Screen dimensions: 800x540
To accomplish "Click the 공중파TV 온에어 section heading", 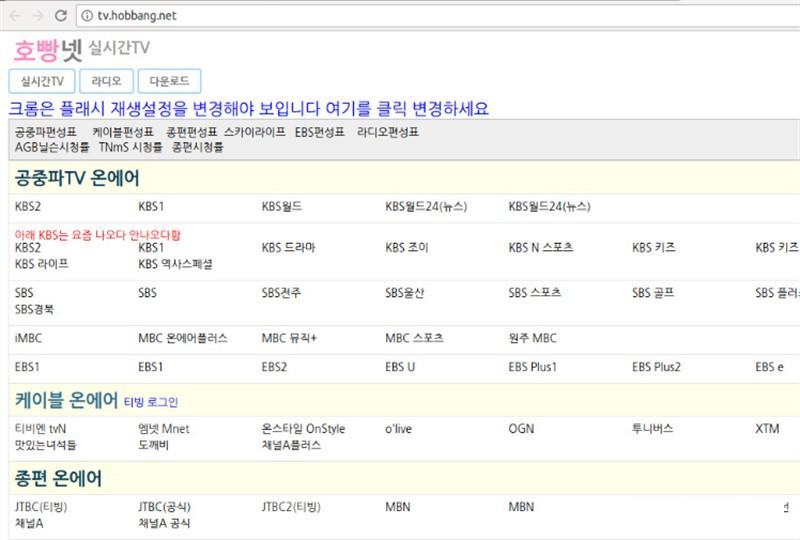I will pos(77,178).
